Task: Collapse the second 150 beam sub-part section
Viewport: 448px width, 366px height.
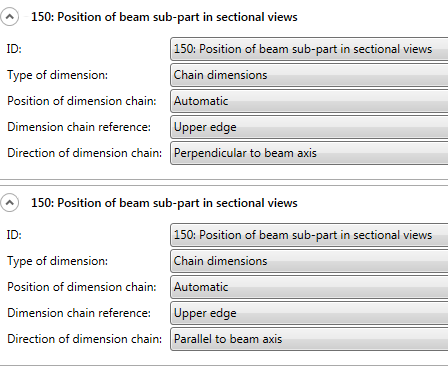Action: coord(10,203)
